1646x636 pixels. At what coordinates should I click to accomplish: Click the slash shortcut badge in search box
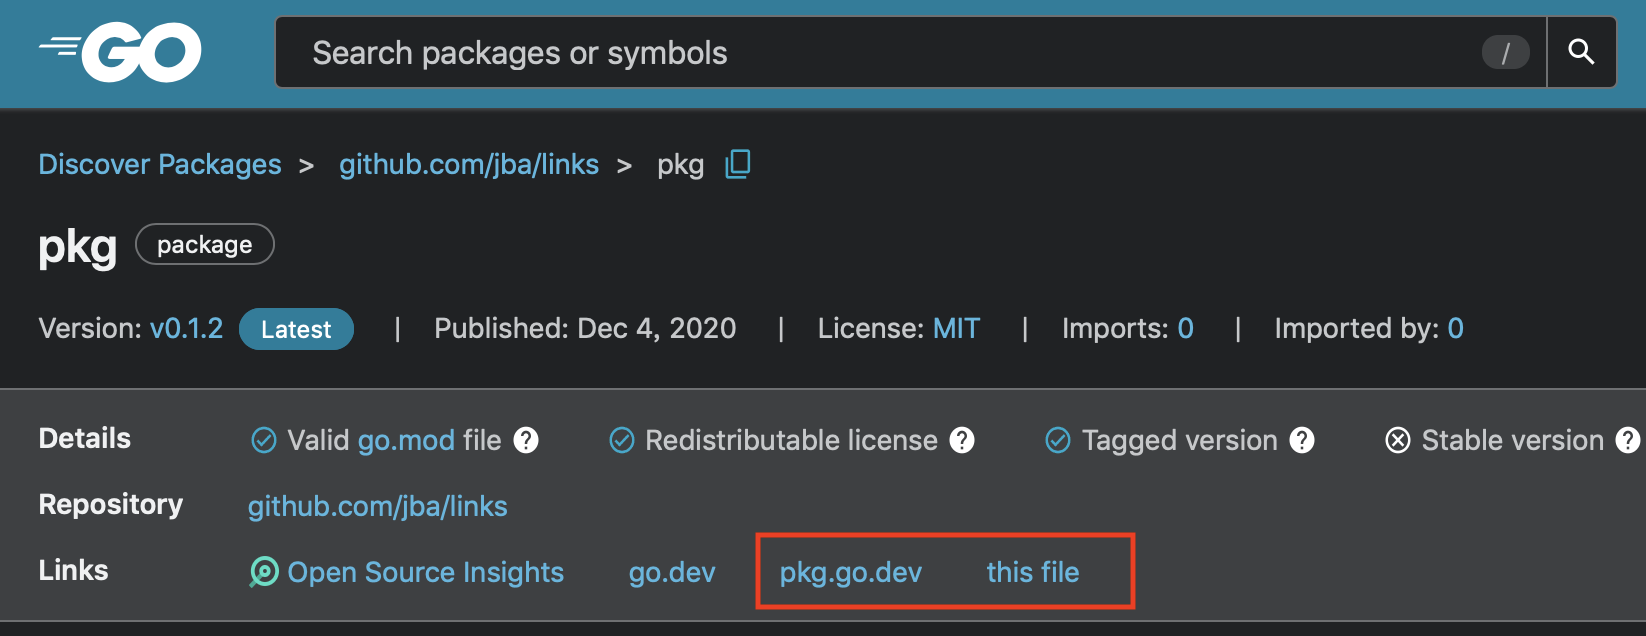(1505, 52)
